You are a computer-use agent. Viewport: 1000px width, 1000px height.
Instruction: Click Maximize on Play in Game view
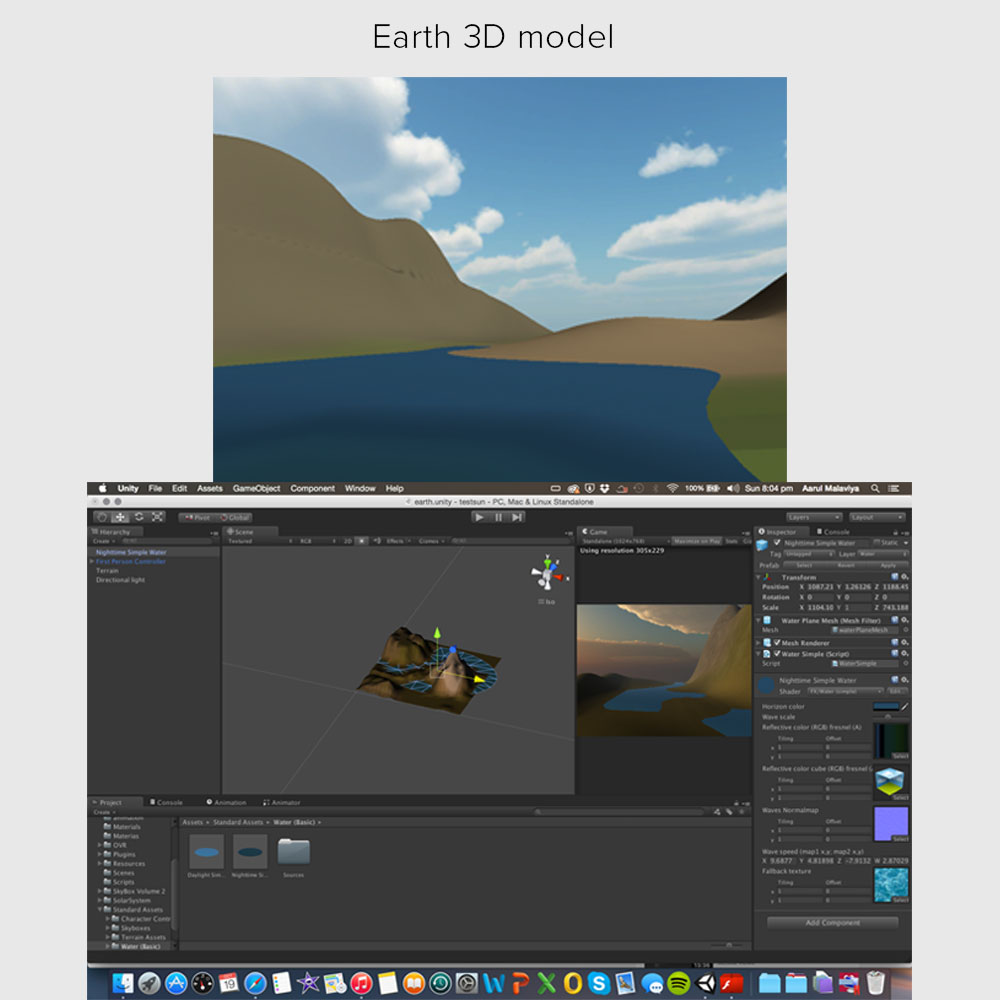pos(696,541)
